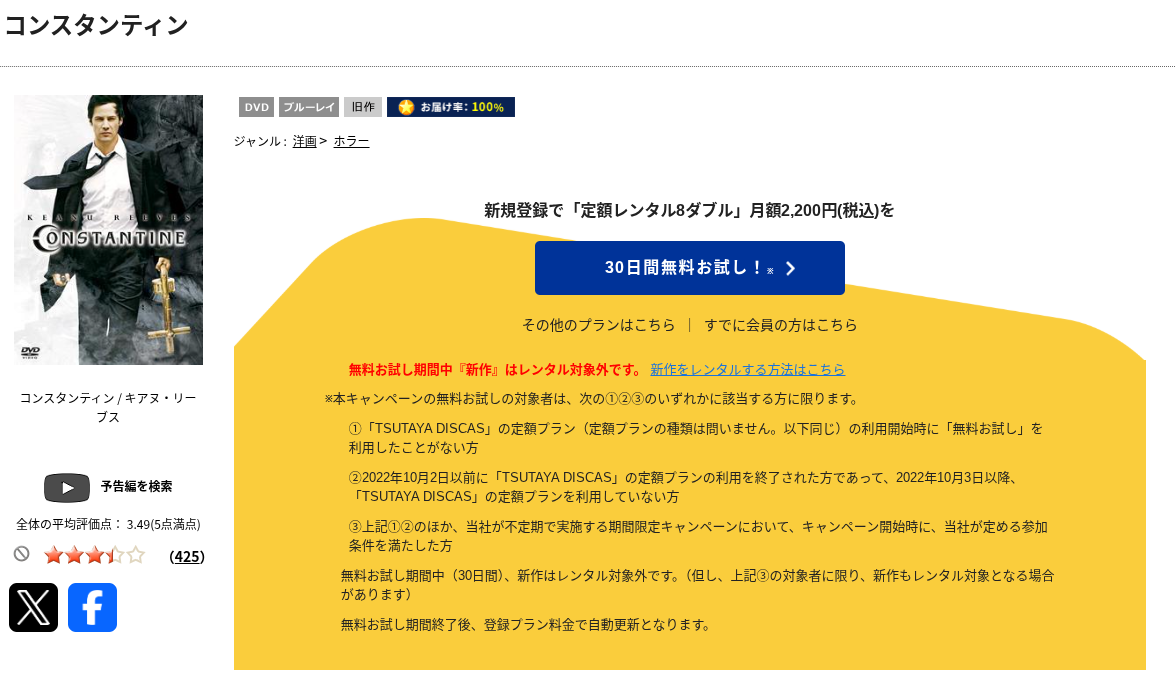Click the 無料お試し期間終了後 auto-renewal note
Image resolution: width=1176 pixels, height=683 pixels.
tap(526, 625)
